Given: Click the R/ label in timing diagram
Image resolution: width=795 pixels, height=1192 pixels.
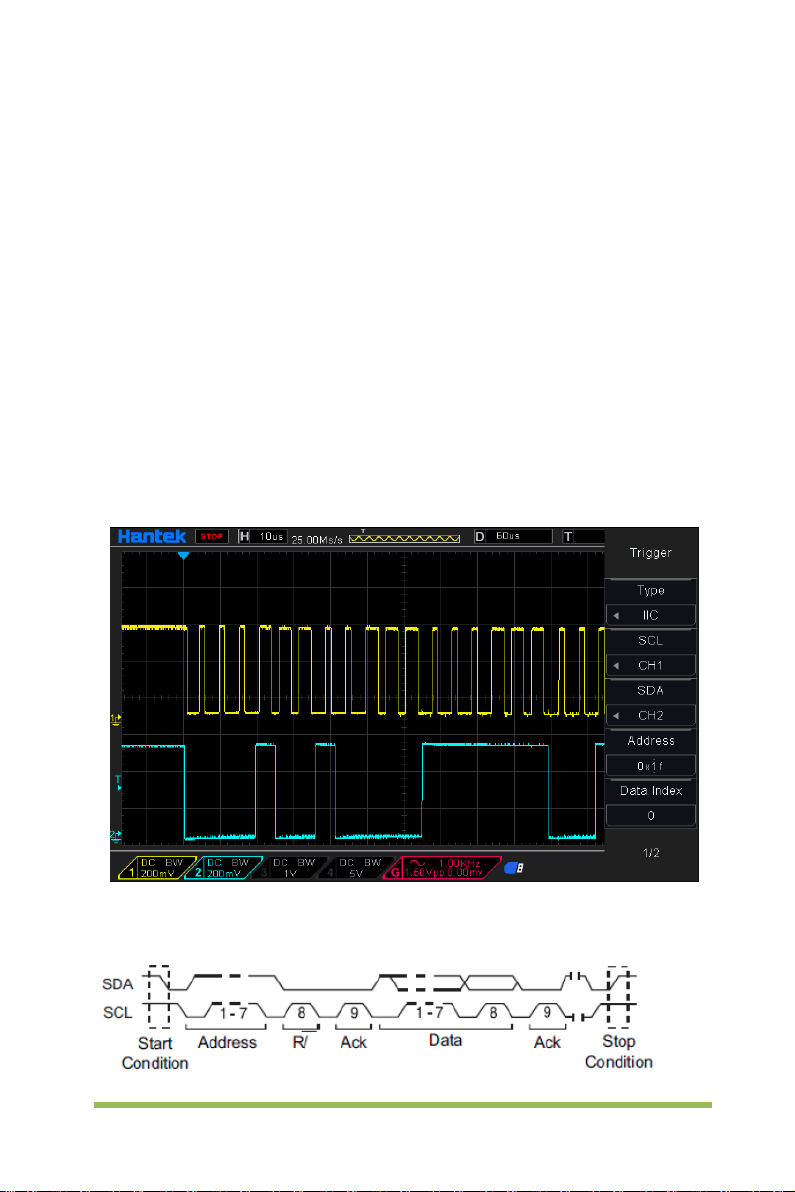Looking at the screenshot, I should coord(300,1042).
